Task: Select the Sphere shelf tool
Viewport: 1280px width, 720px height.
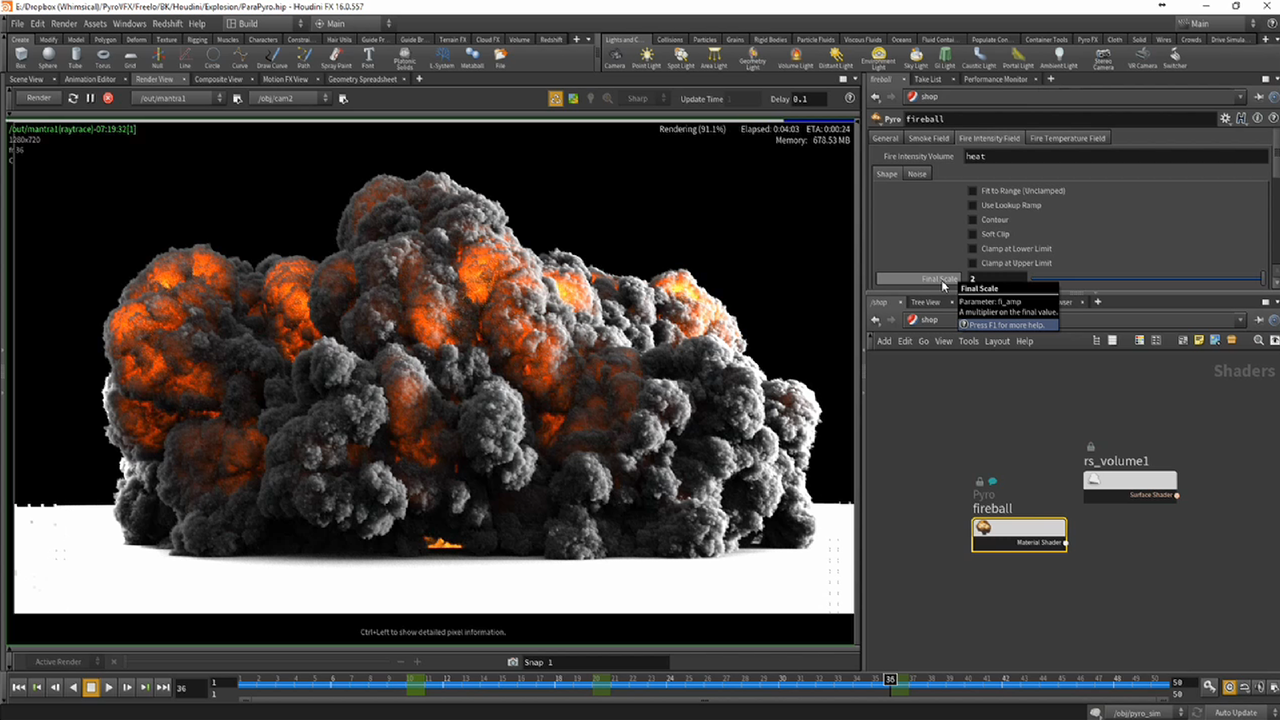Action: tap(48, 57)
